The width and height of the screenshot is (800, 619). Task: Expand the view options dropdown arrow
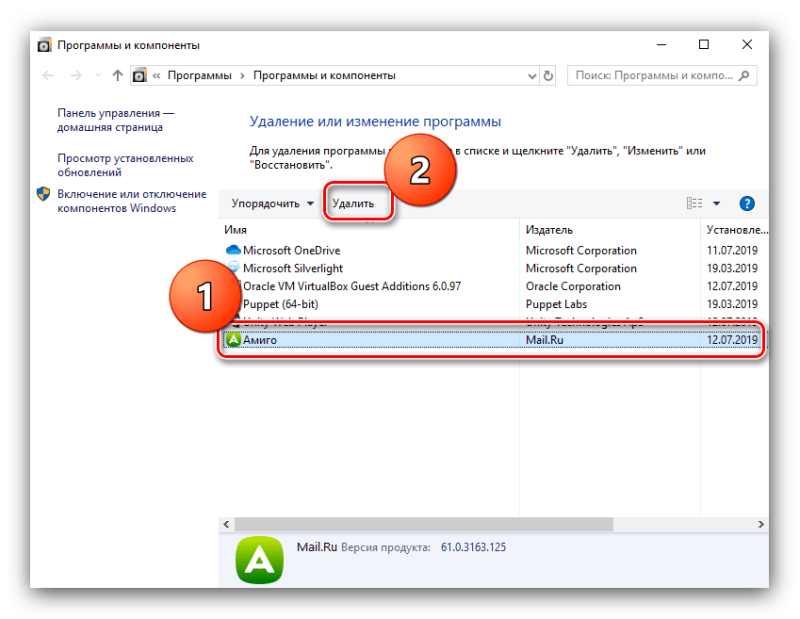(716, 204)
